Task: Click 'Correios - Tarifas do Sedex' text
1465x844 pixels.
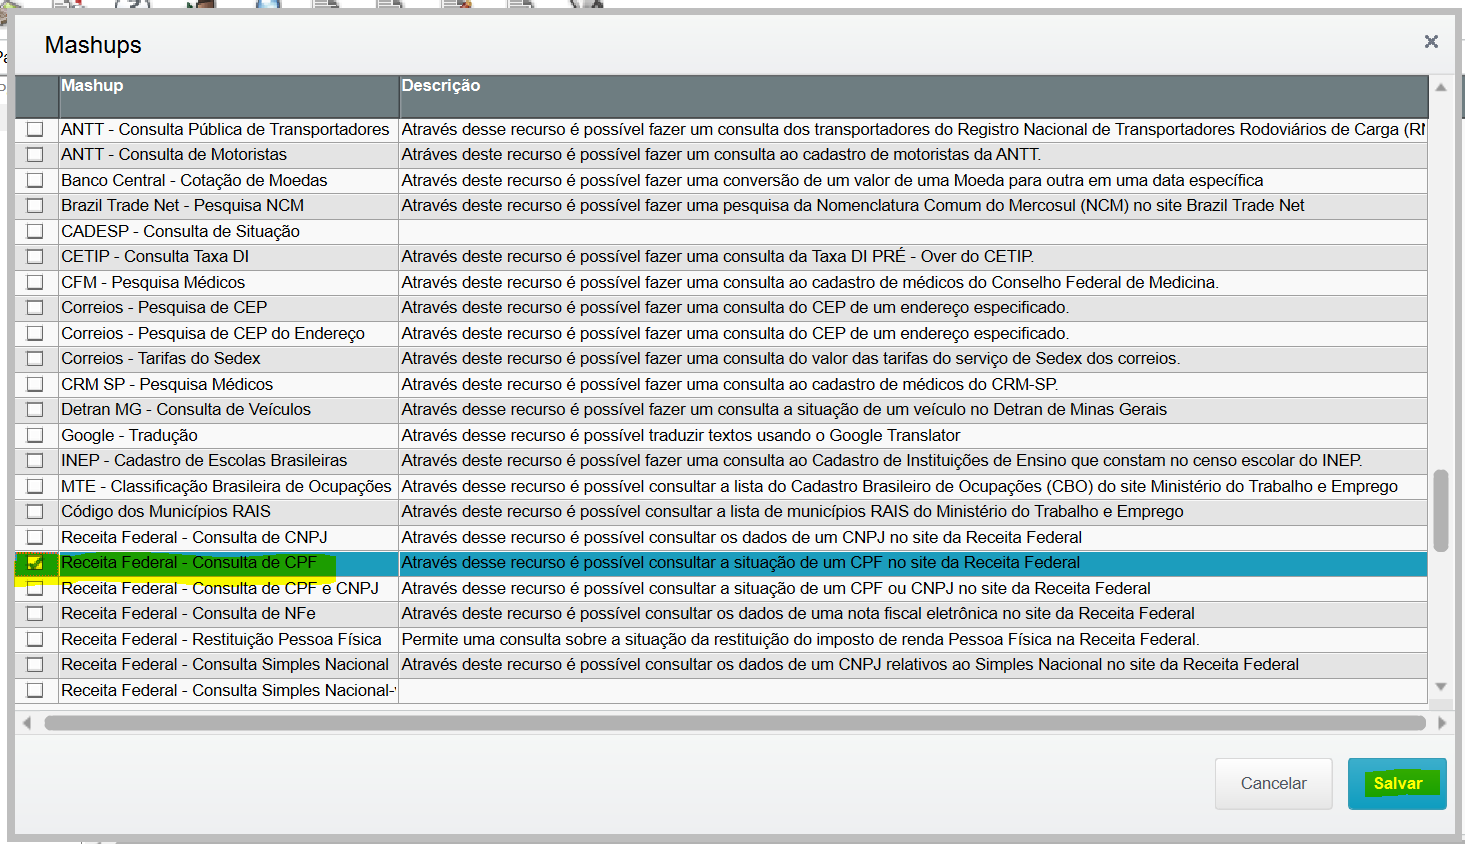Action: point(160,359)
